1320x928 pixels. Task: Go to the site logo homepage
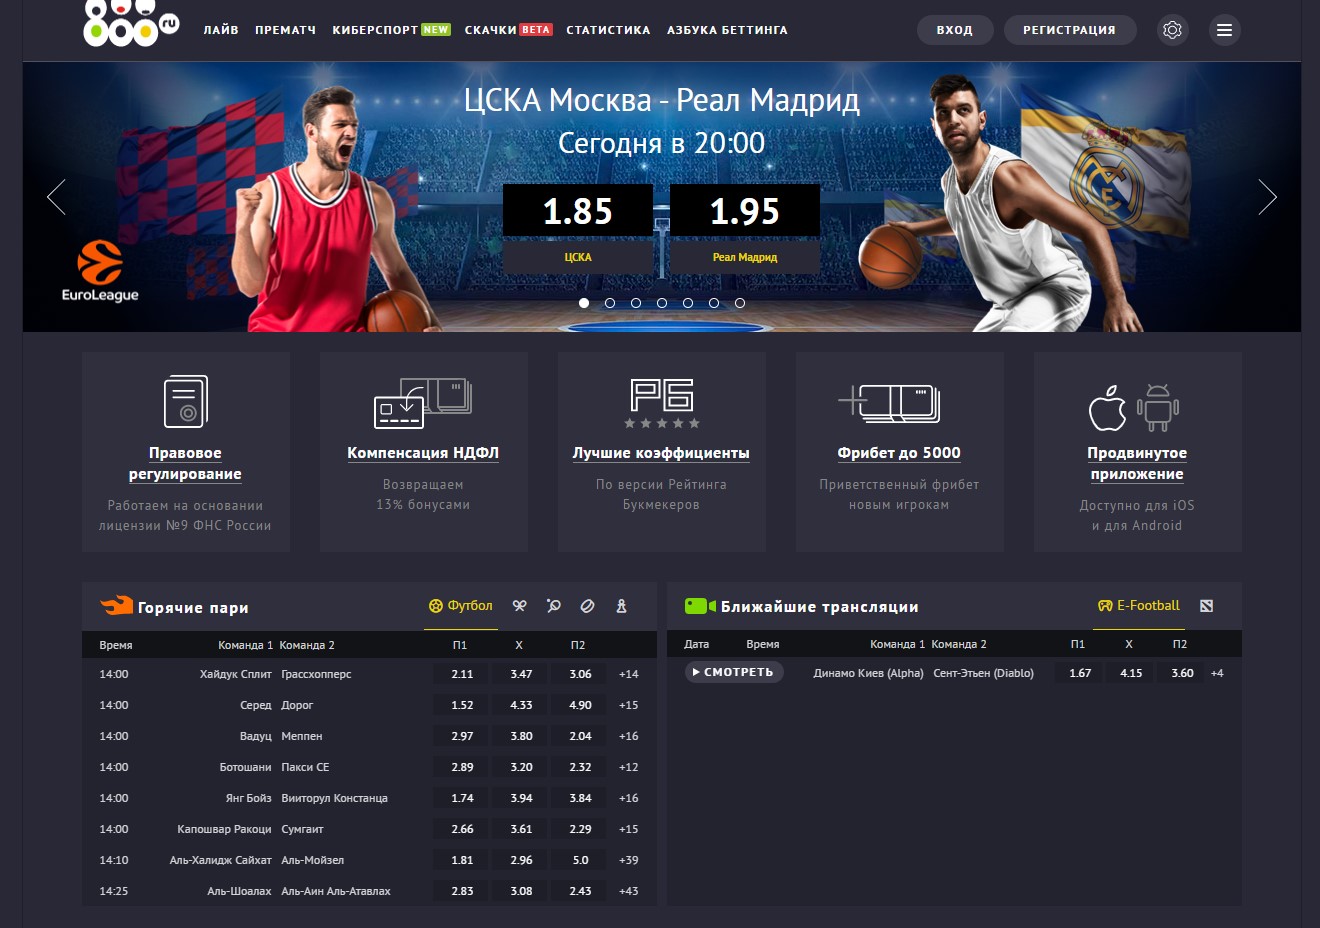pos(131,24)
